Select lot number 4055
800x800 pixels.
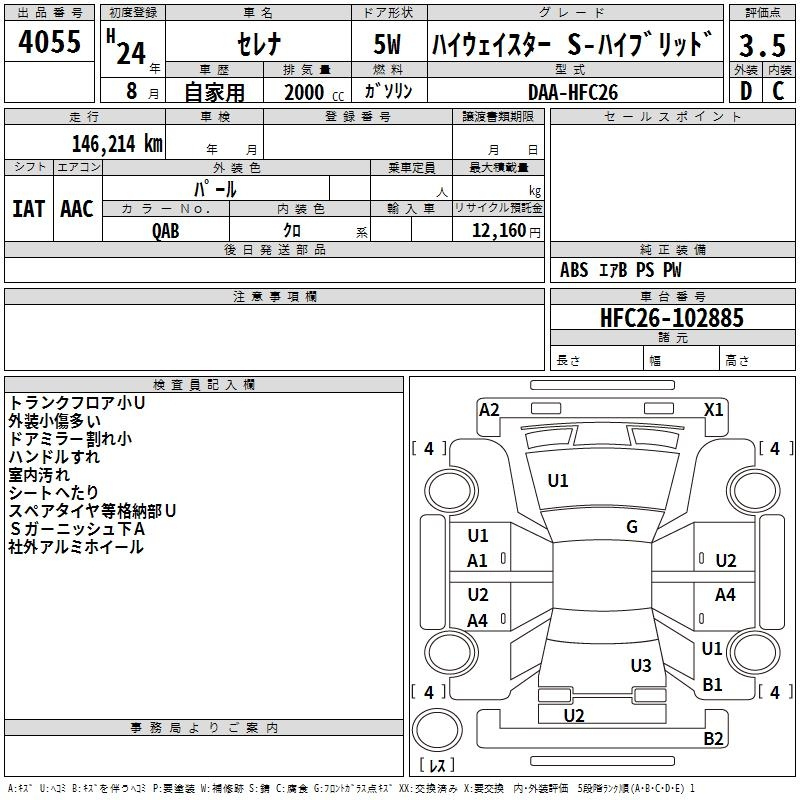pos(49,42)
